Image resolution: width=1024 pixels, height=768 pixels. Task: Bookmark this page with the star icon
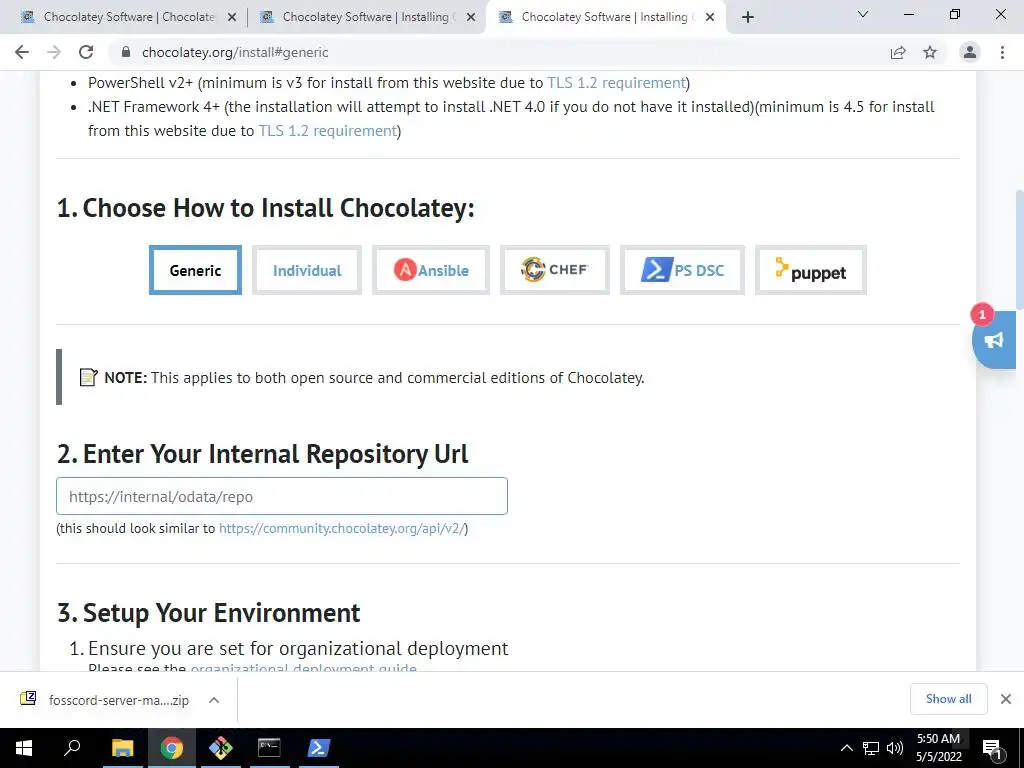(930, 52)
